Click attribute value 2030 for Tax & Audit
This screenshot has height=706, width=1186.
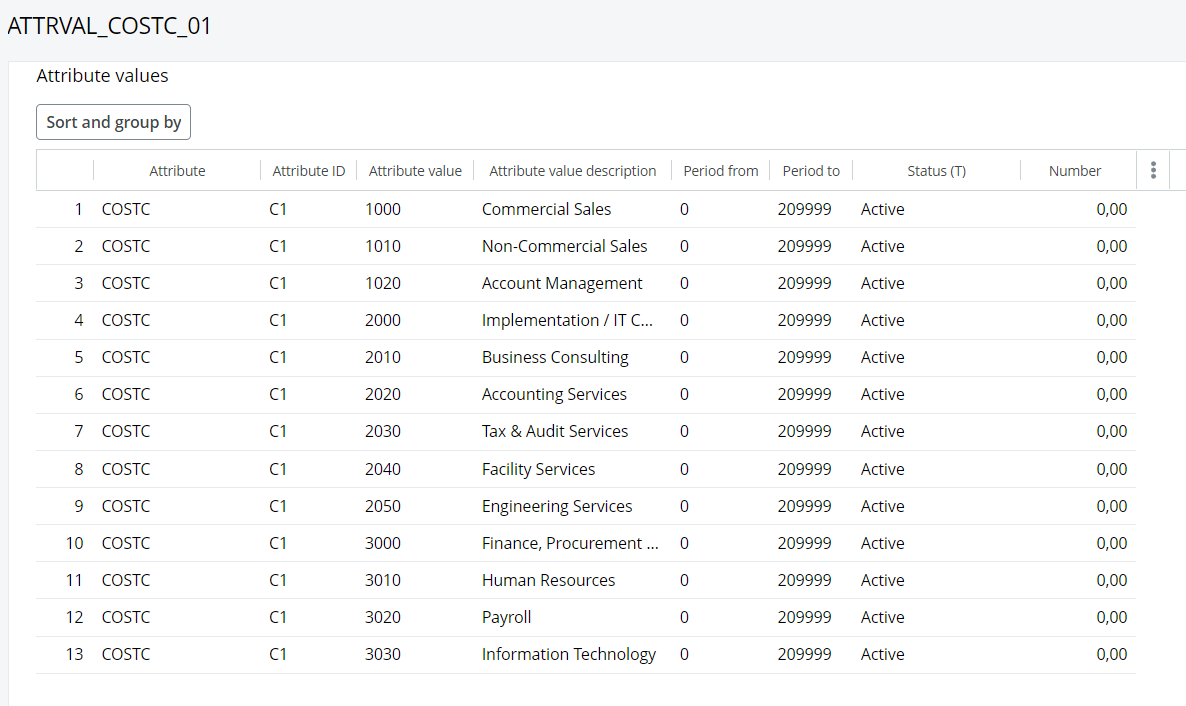pos(383,431)
